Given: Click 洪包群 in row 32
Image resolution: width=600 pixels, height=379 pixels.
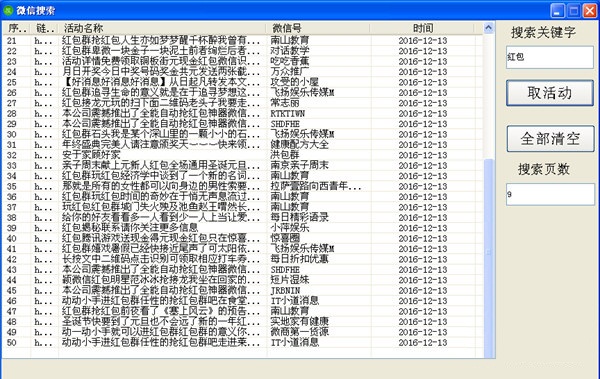Looking at the screenshot, I should click(x=285, y=155).
